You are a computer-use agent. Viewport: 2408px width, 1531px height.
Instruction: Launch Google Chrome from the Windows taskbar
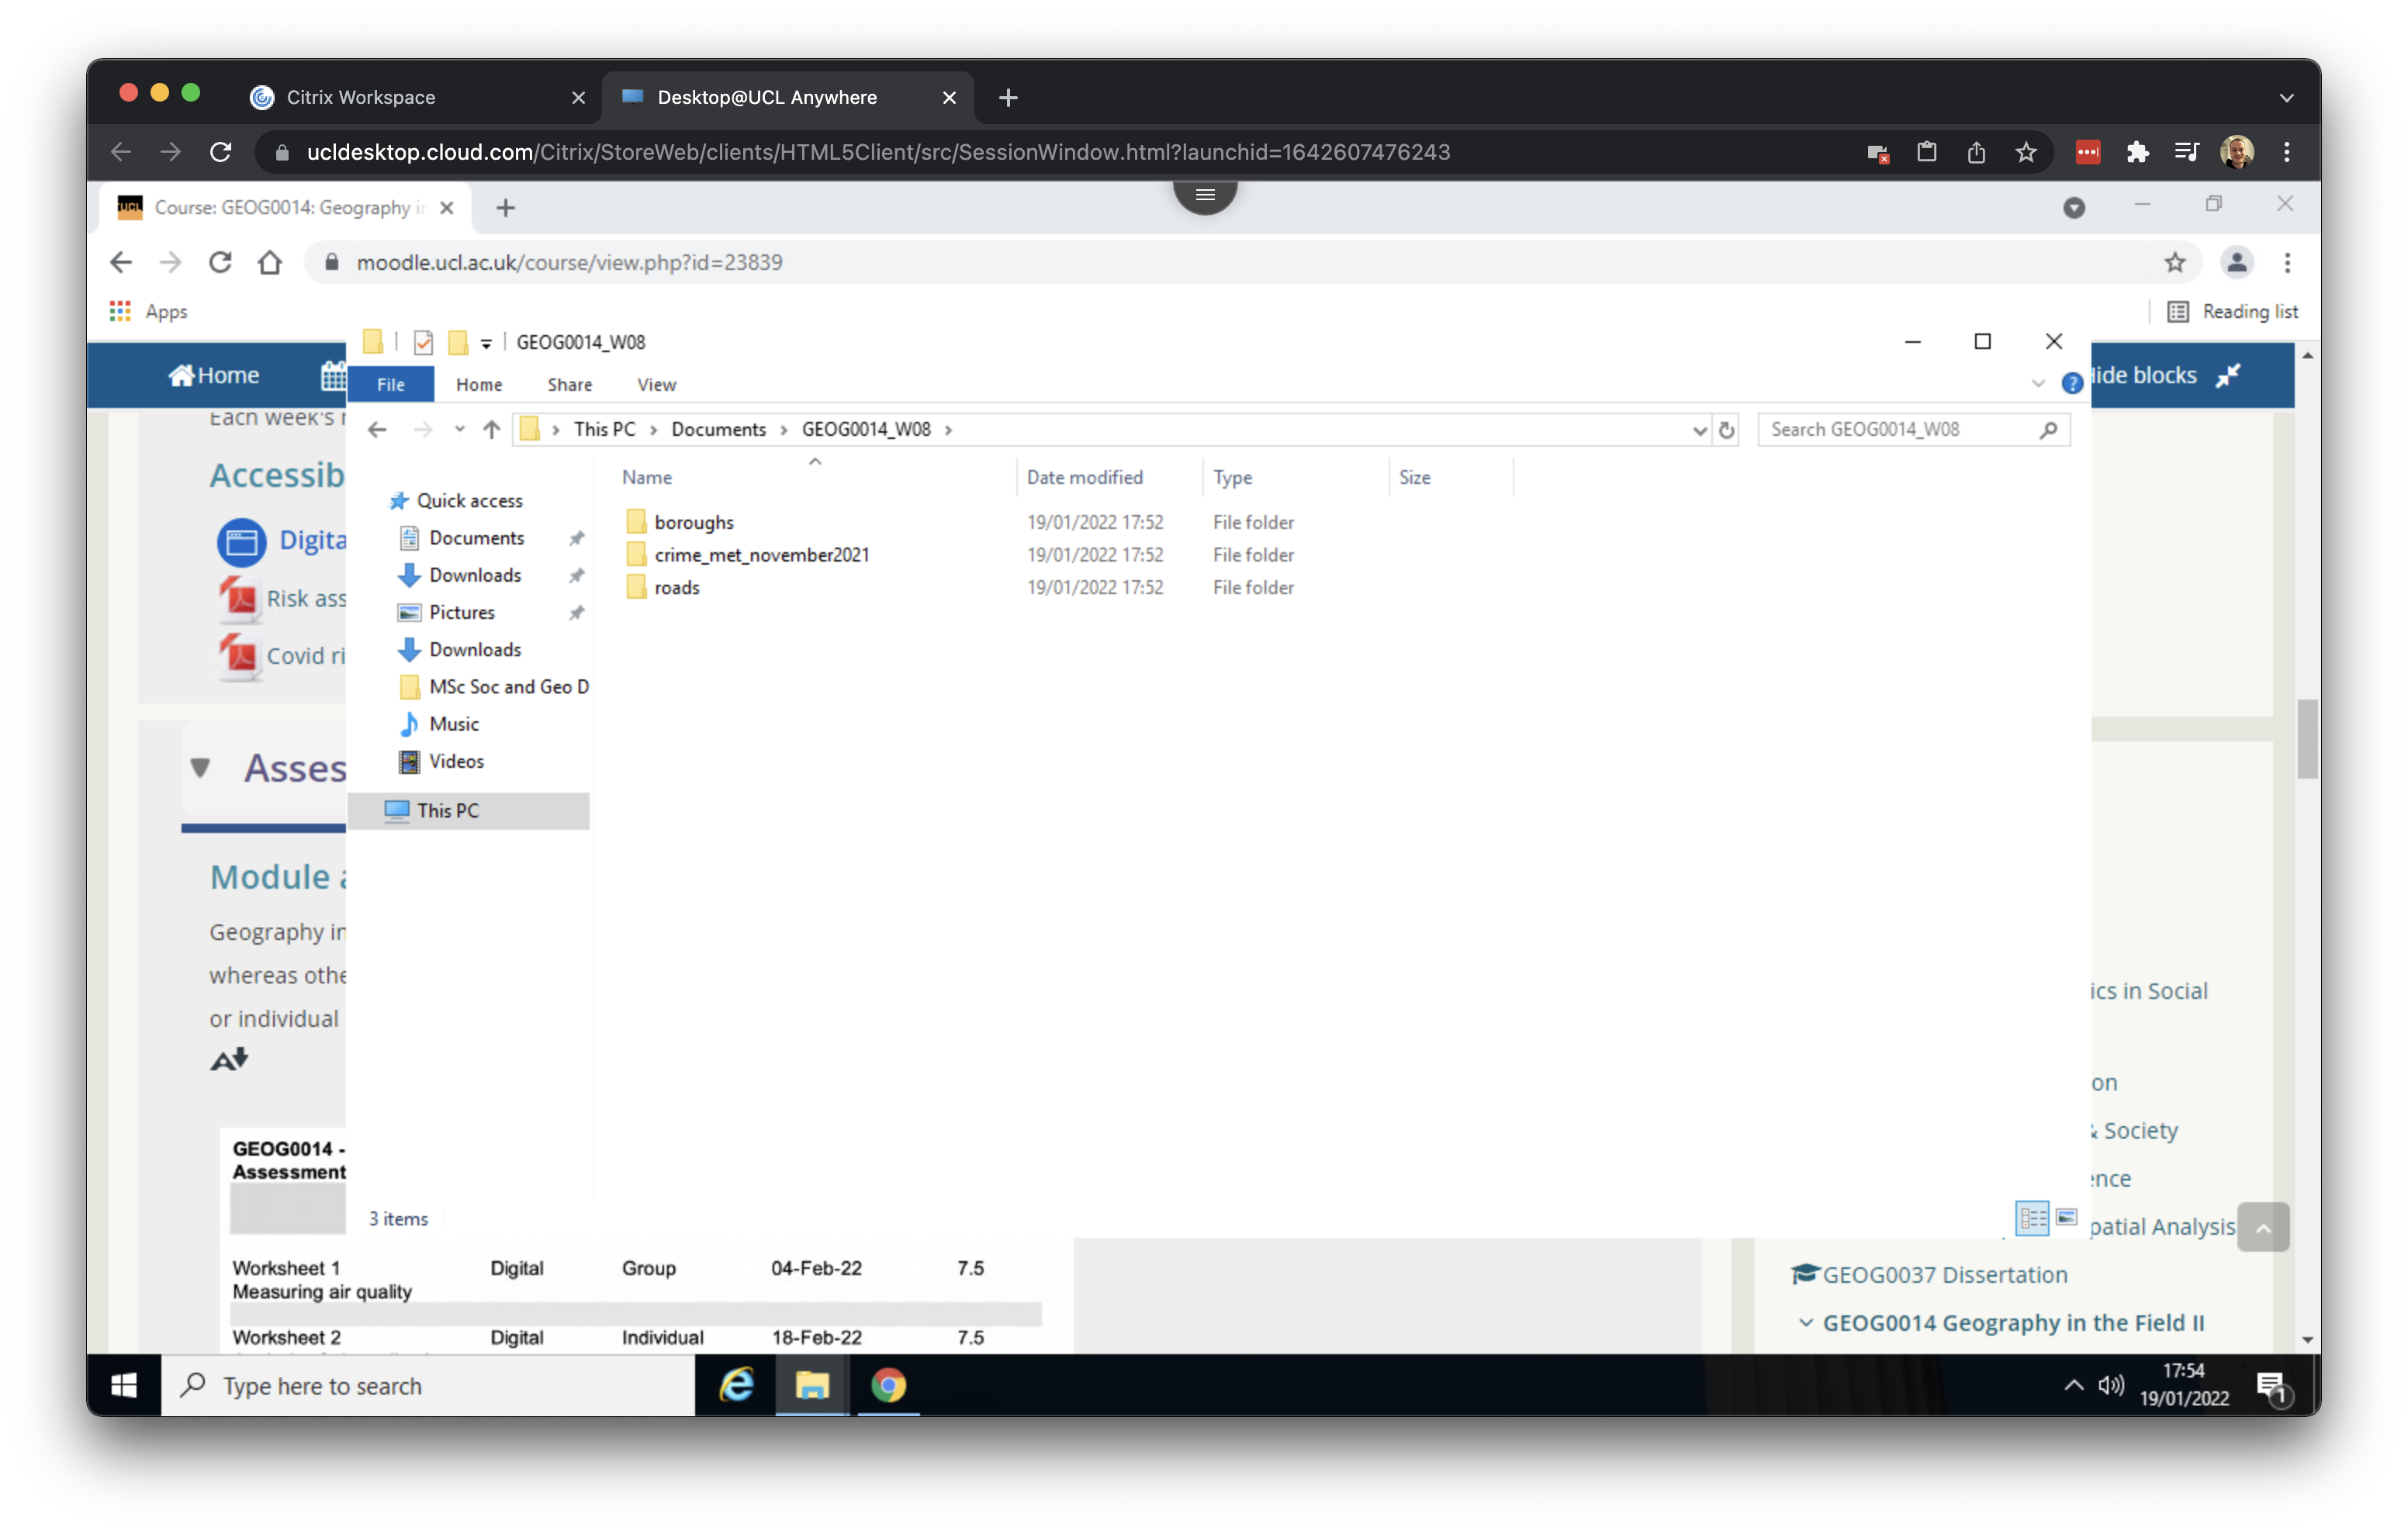coord(888,1386)
